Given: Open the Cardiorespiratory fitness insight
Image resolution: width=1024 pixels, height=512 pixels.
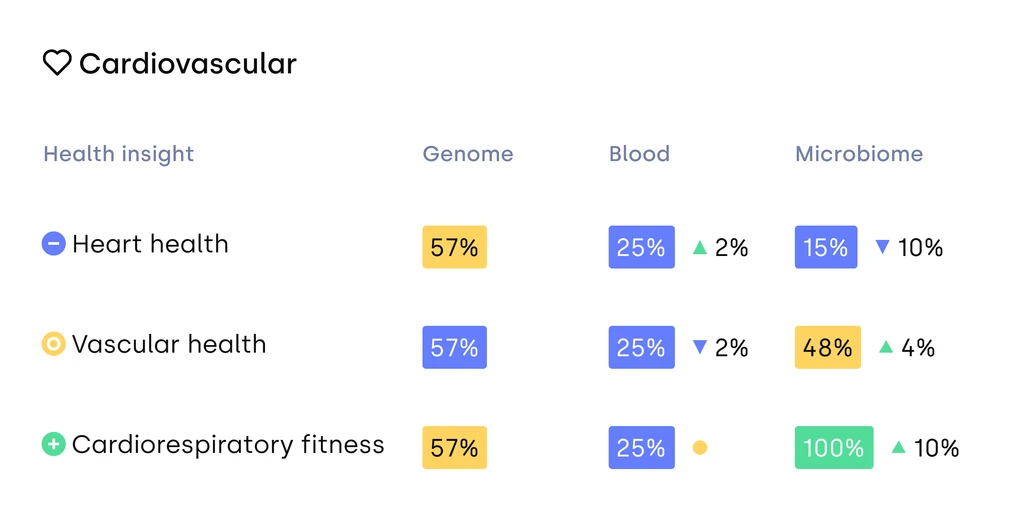Looking at the screenshot, I should (228, 444).
